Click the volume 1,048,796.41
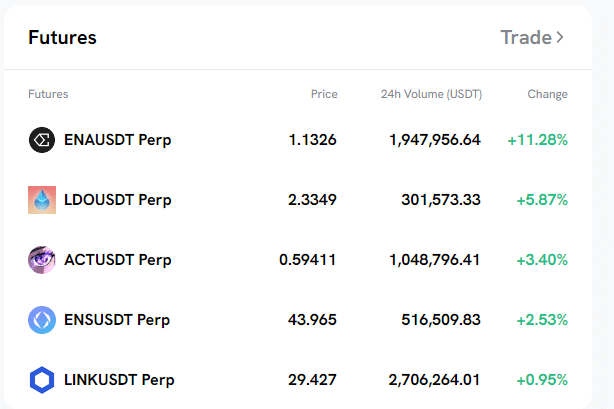 (x=435, y=260)
